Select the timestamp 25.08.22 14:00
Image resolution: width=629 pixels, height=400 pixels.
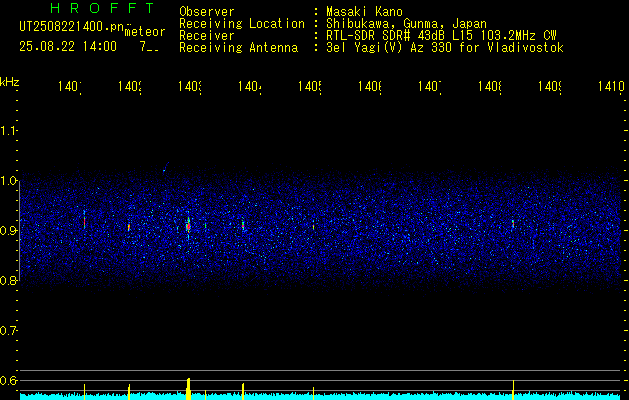point(68,47)
